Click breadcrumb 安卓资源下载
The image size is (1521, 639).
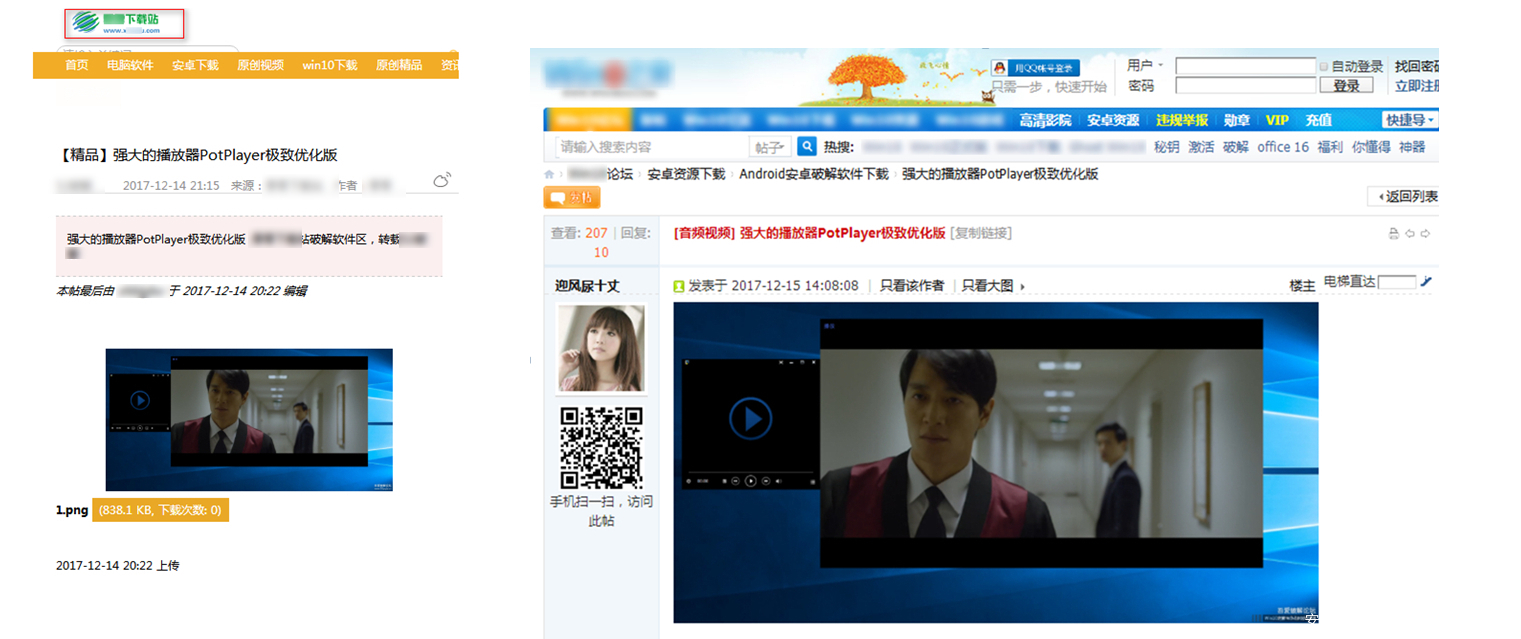pyautogui.click(x=686, y=174)
